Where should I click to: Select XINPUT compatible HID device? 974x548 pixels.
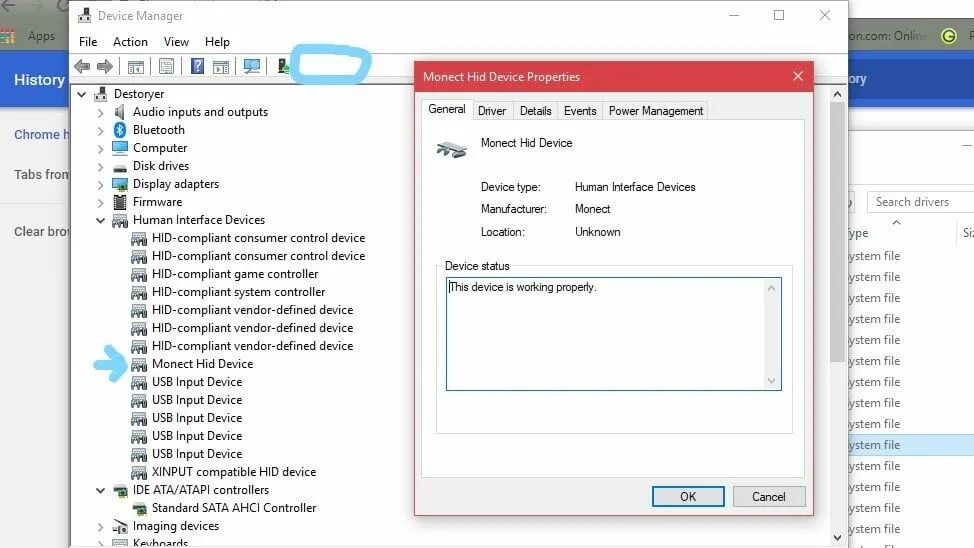click(234, 472)
